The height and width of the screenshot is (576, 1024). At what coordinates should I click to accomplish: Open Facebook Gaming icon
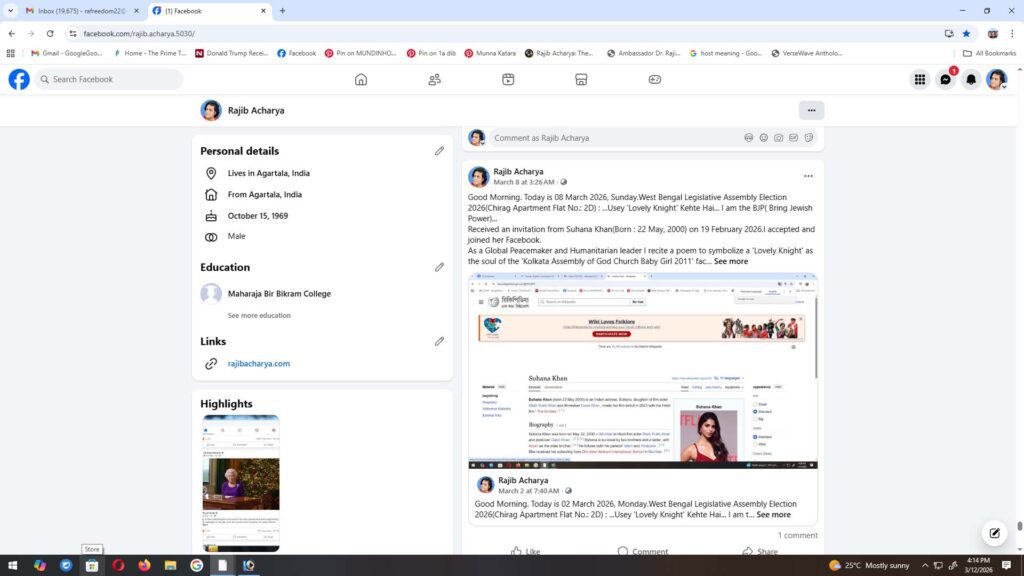tap(654, 80)
